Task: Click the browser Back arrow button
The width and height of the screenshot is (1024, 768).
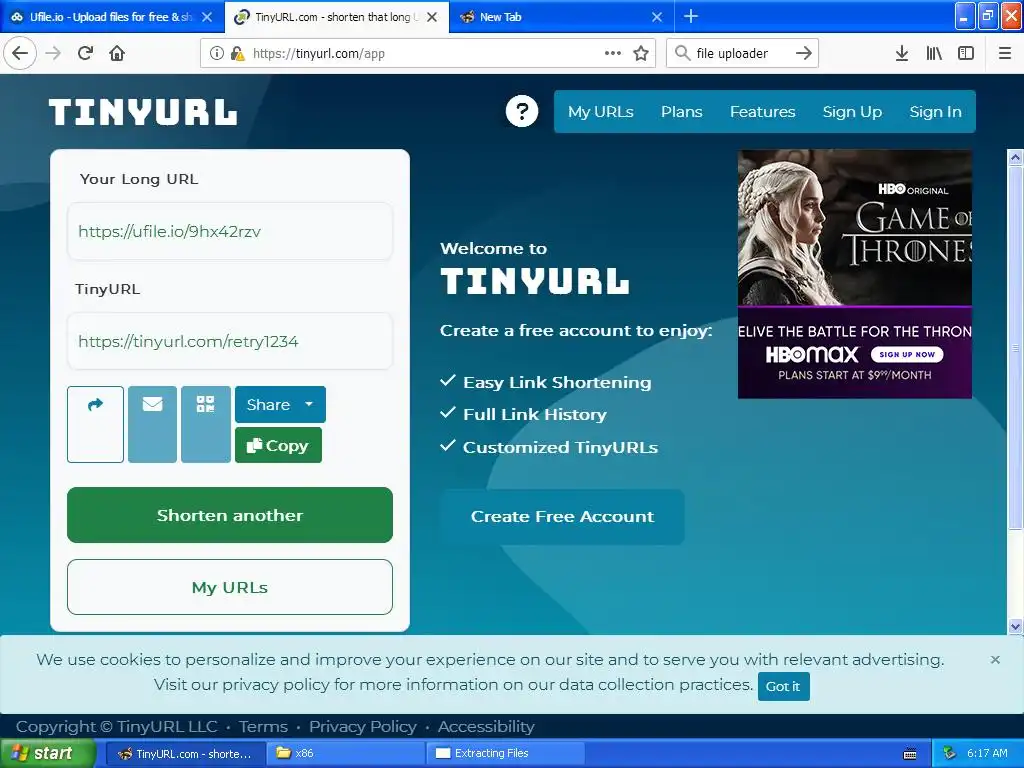Action: [20, 54]
